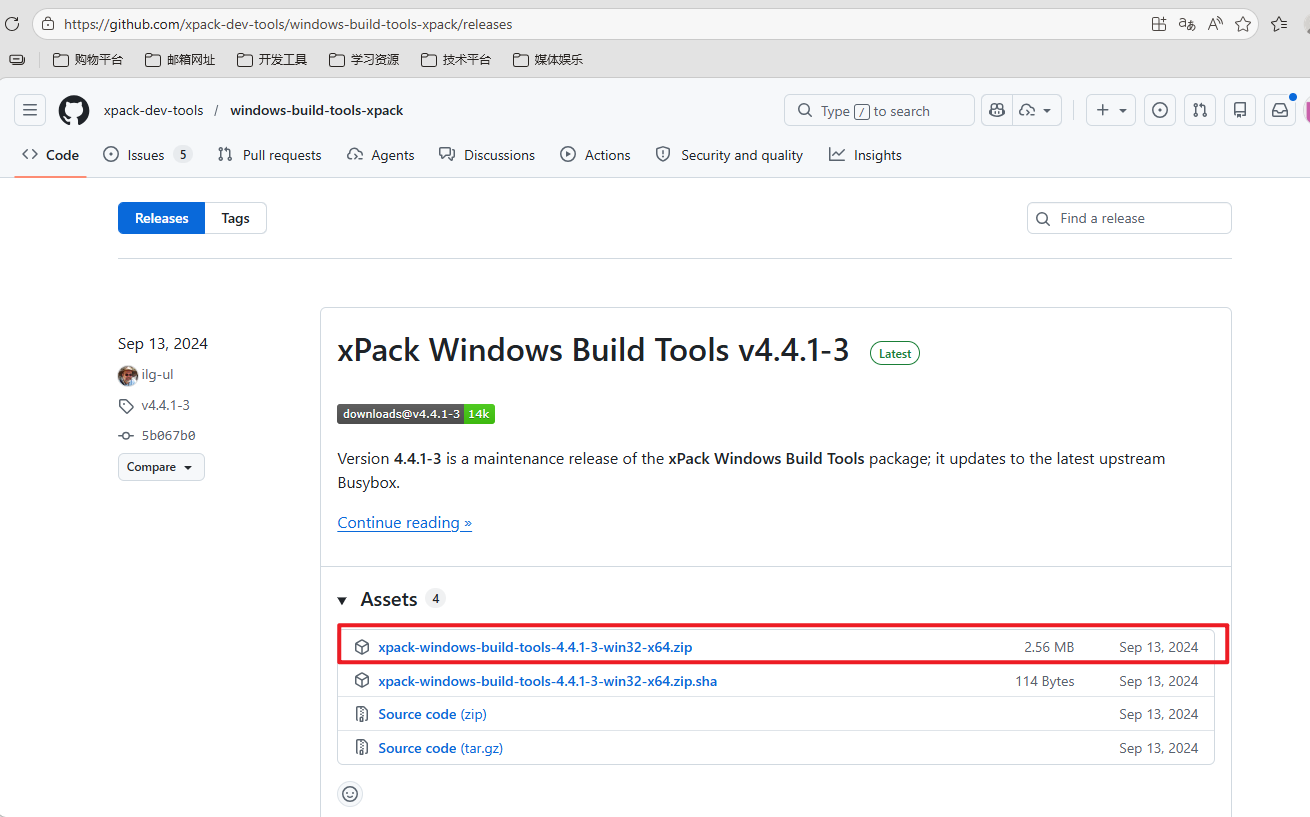Image resolution: width=1310 pixels, height=817 pixels.
Task: Open pull requests icon in GitHub header
Action: pyautogui.click(x=1200, y=110)
